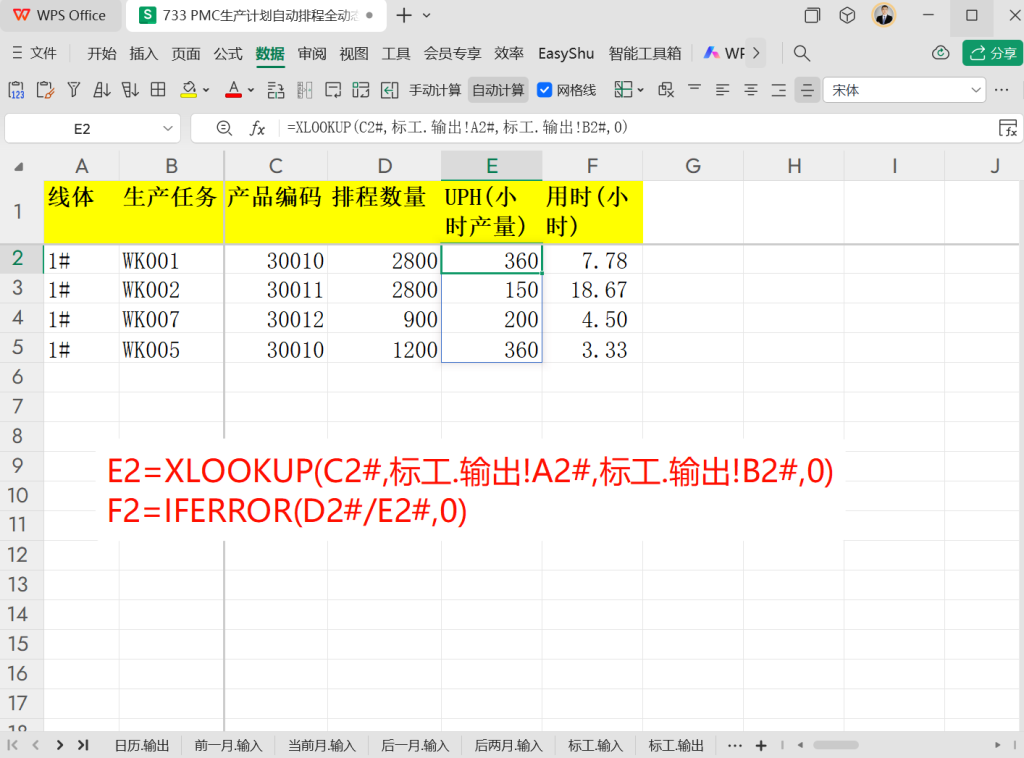Image resolution: width=1024 pixels, height=758 pixels.
Task: Go to next sheet arrow
Action: (59, 745)
